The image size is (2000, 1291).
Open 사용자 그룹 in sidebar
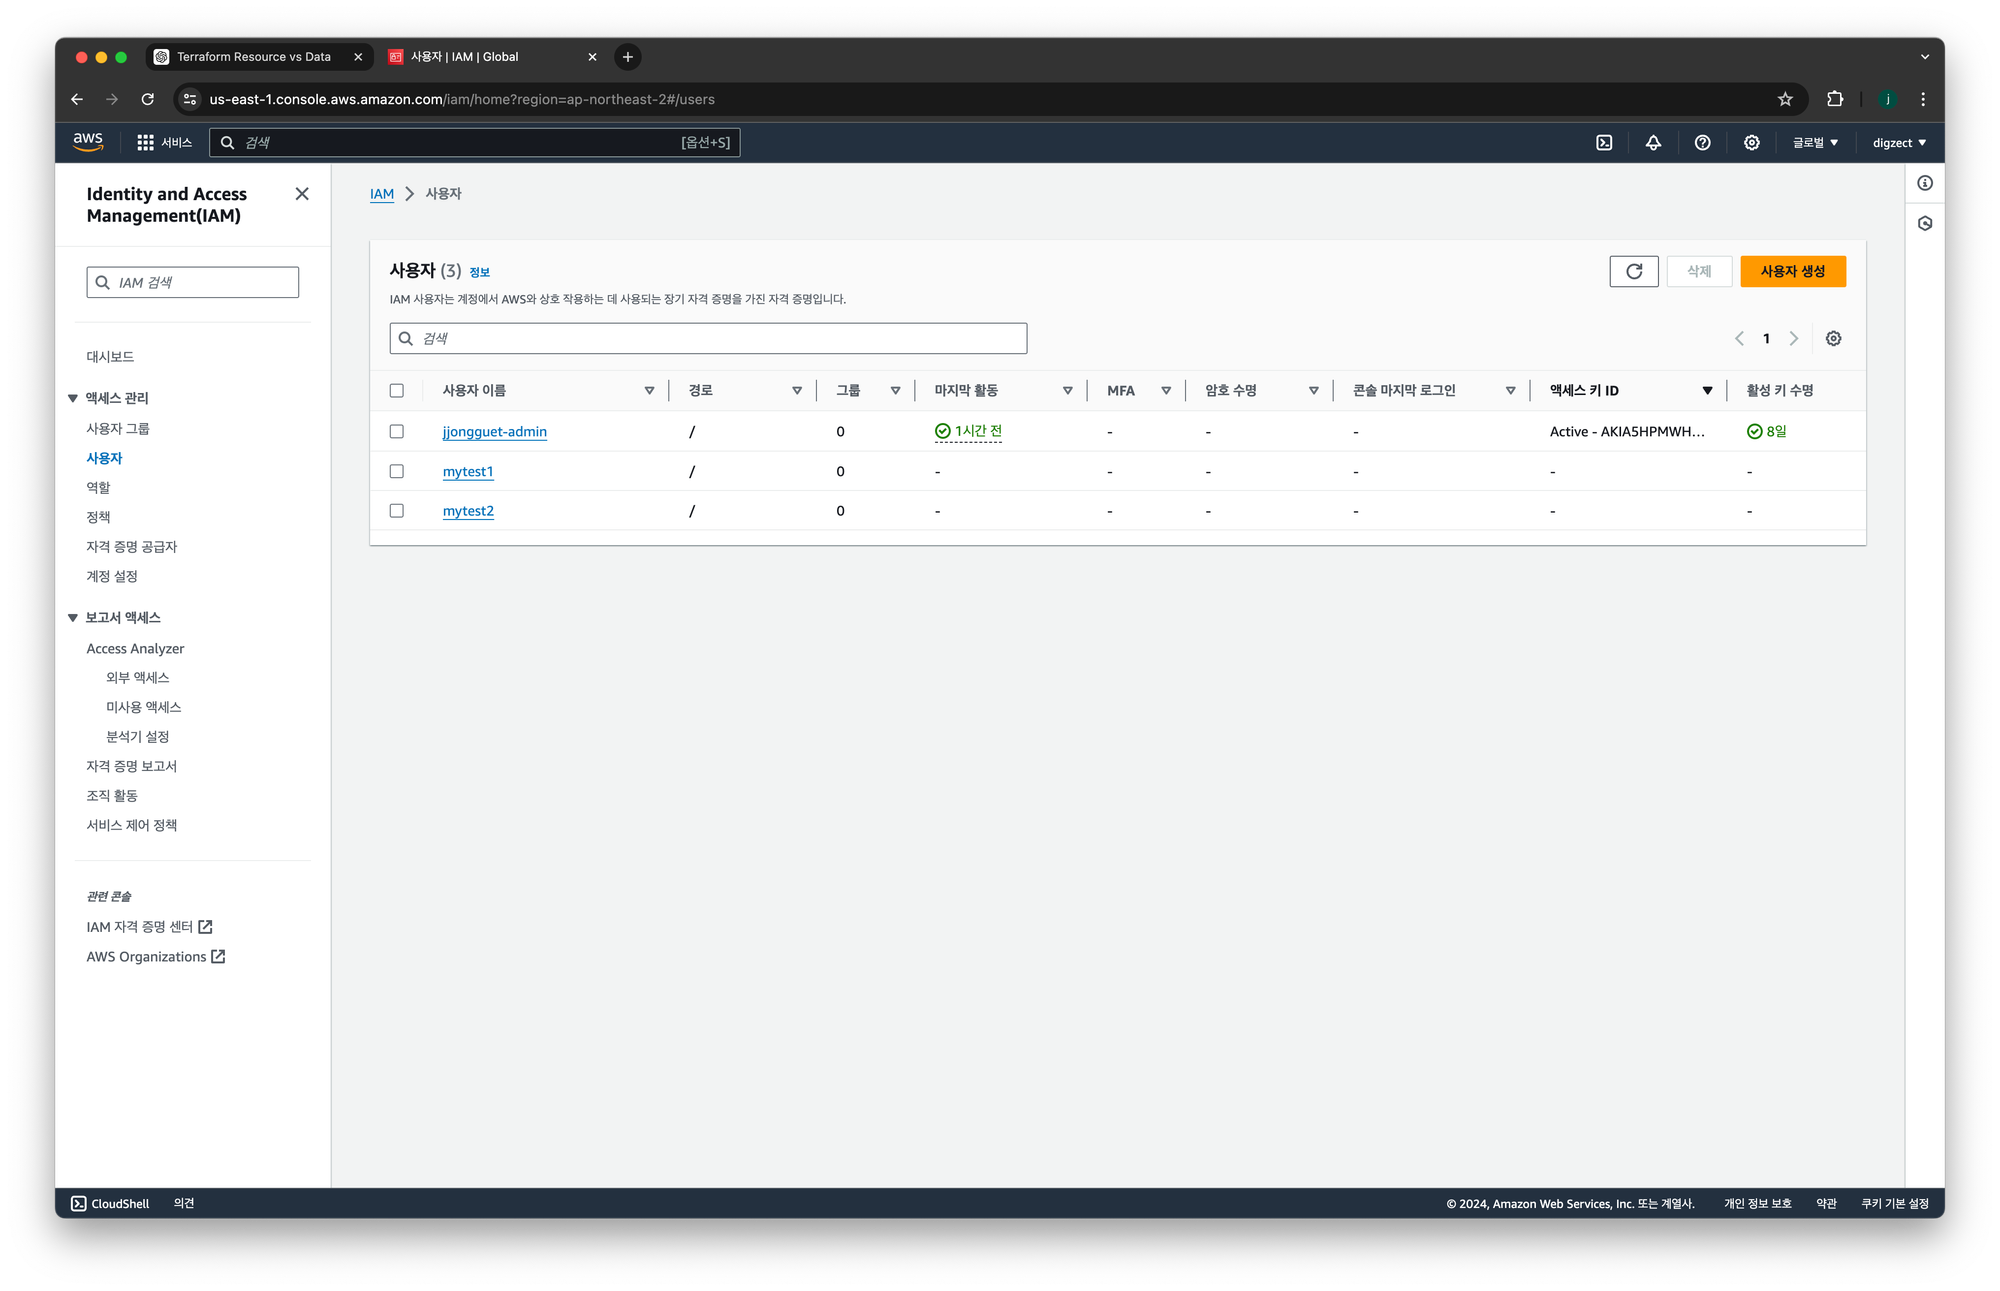(x=118, y=429)
